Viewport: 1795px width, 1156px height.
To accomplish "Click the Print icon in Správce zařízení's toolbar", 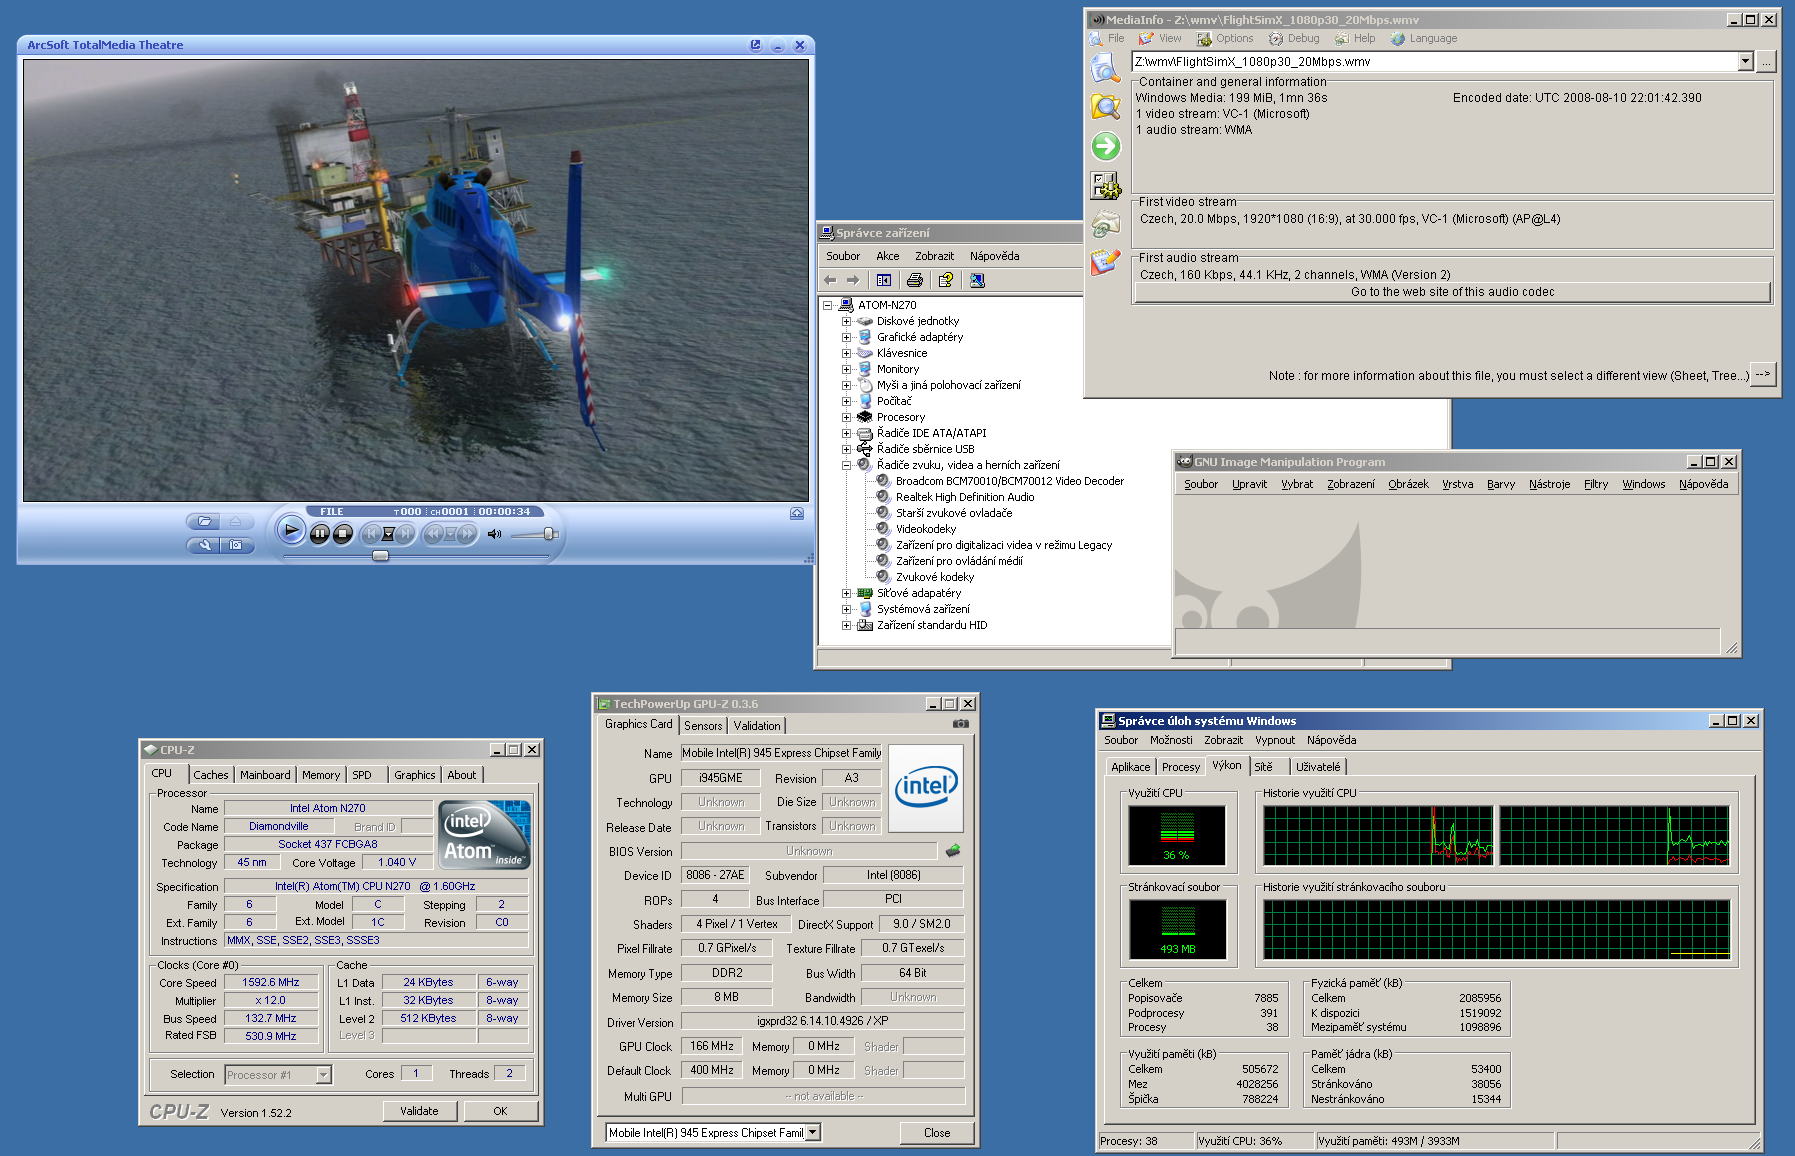I will point(914,280).
